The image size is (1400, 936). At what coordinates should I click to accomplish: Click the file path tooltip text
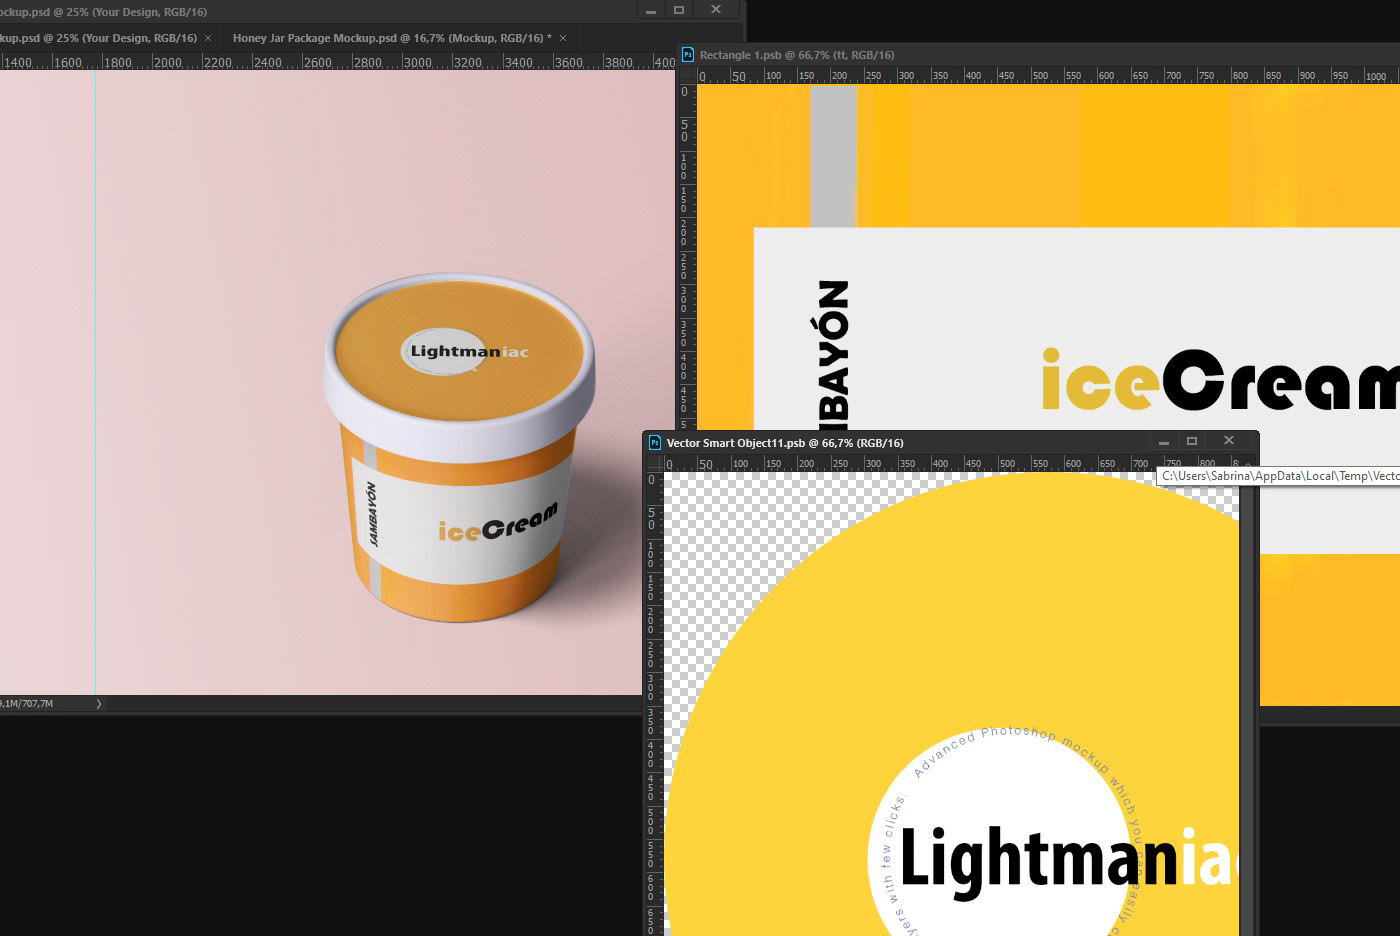tap(1280, 476)
